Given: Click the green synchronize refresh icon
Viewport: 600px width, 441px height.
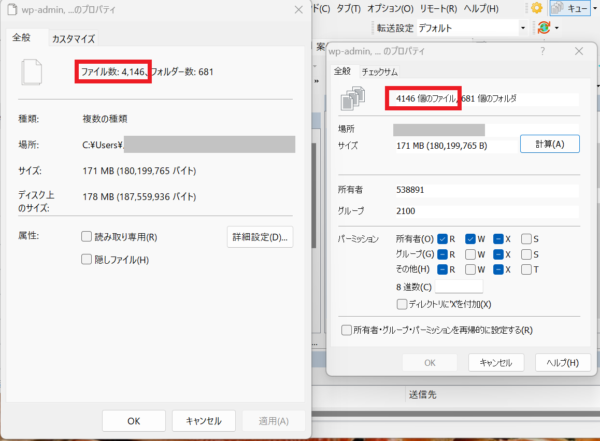Looking at the screenshot, I should click(544, 28).
